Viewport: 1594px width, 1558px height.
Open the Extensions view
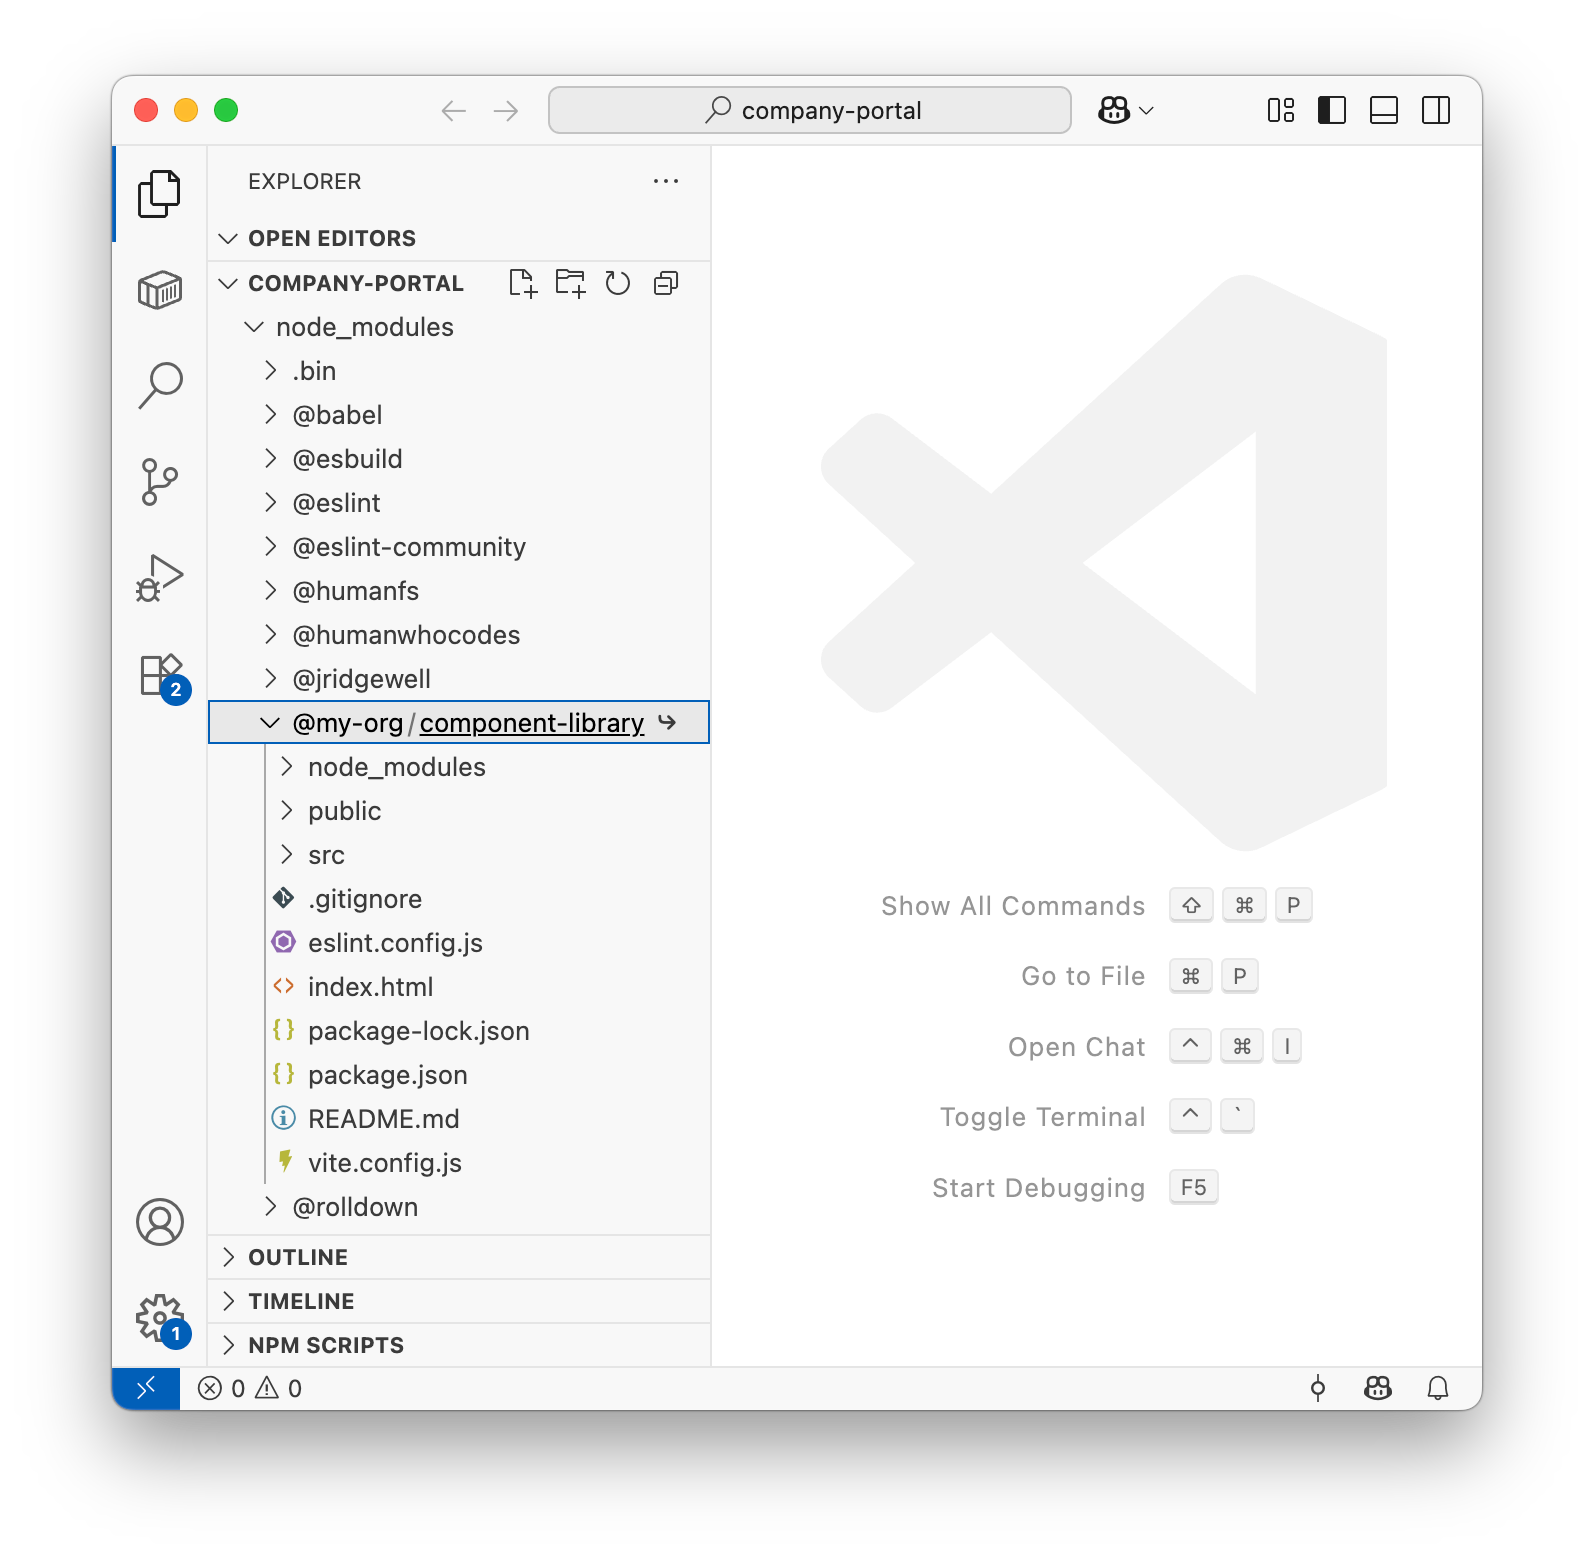click(x=160, y=676)
